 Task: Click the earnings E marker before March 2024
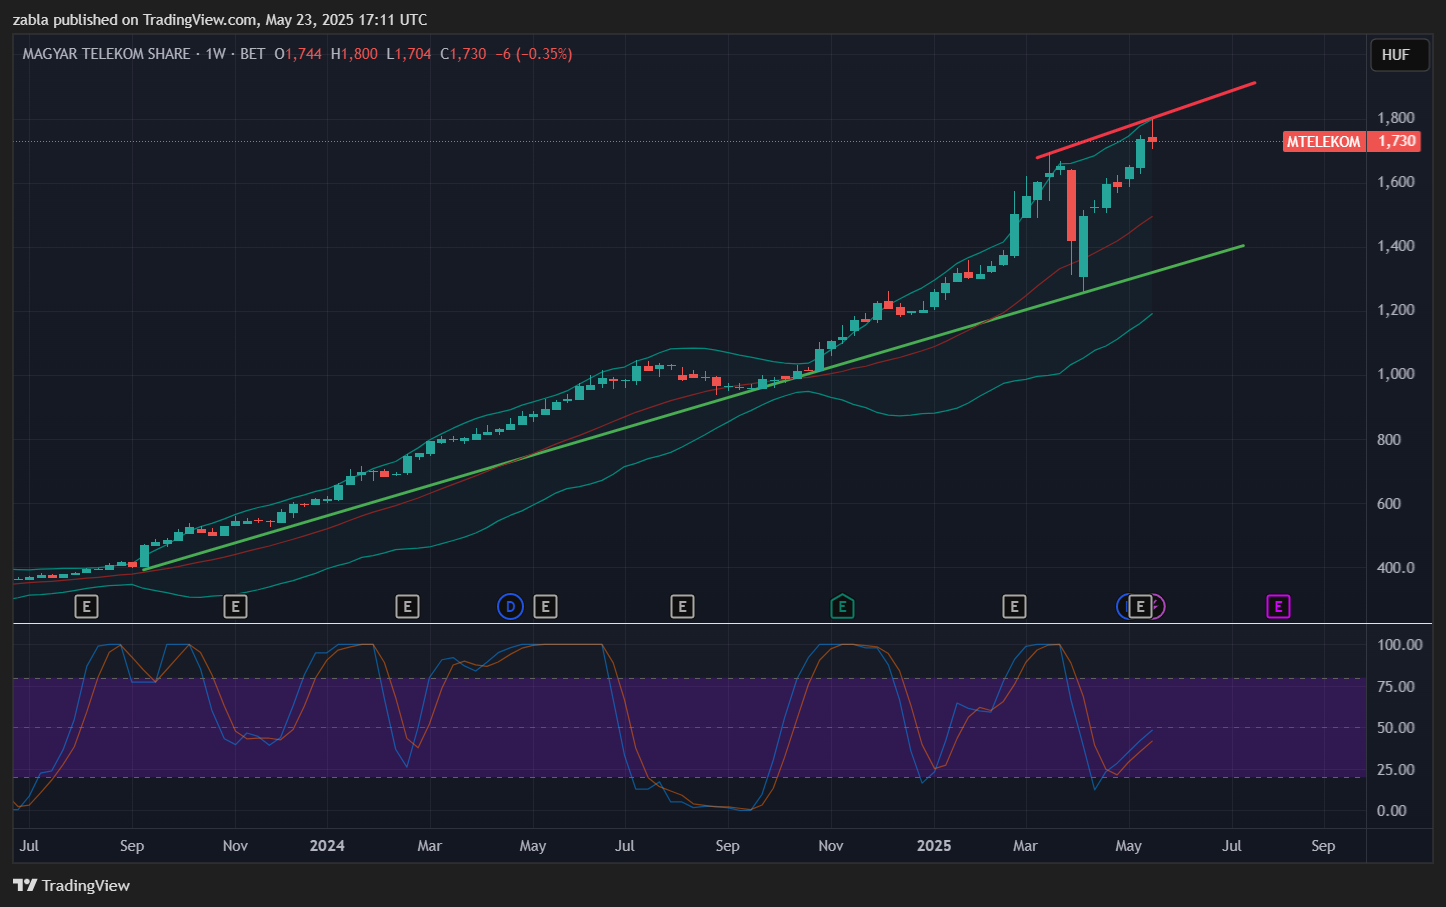(x=407, y=606)
